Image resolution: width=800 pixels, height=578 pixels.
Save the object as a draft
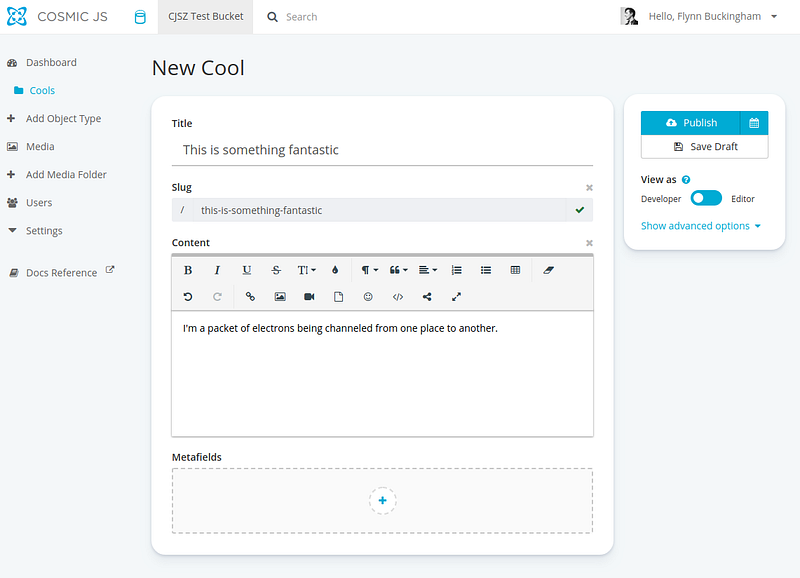tap(705, 147)
